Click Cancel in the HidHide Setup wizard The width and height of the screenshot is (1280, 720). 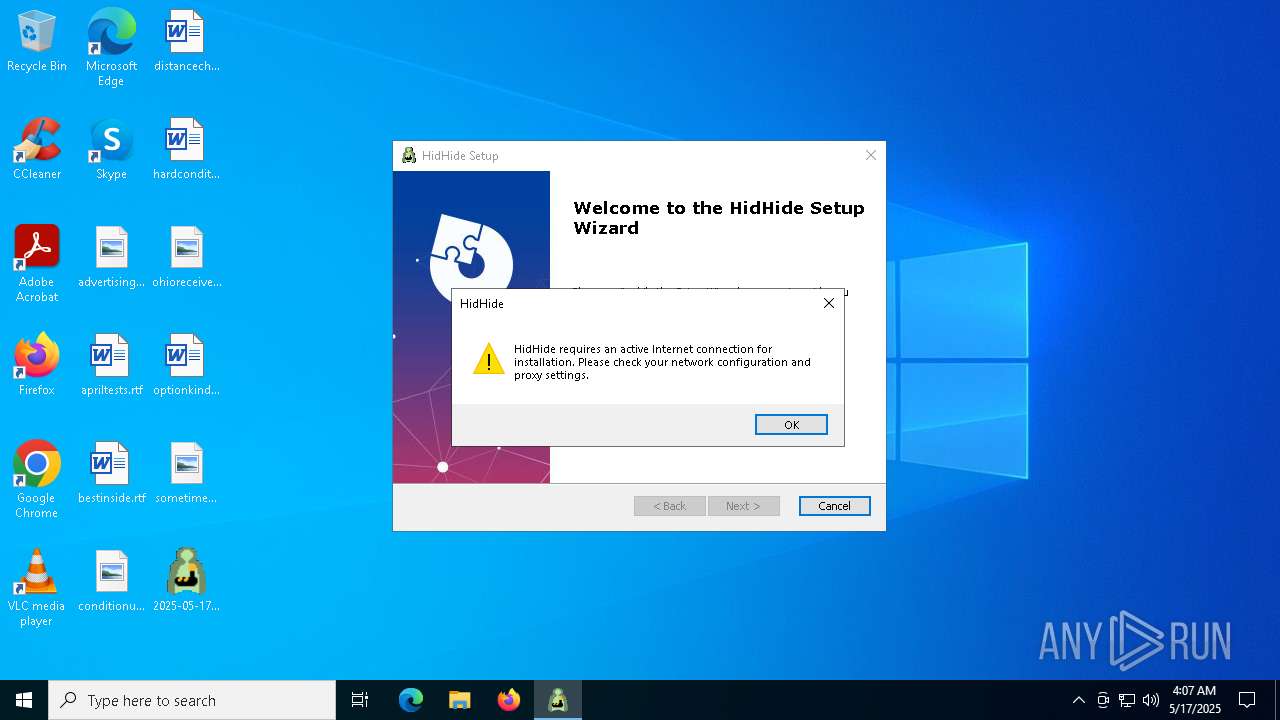834,506
